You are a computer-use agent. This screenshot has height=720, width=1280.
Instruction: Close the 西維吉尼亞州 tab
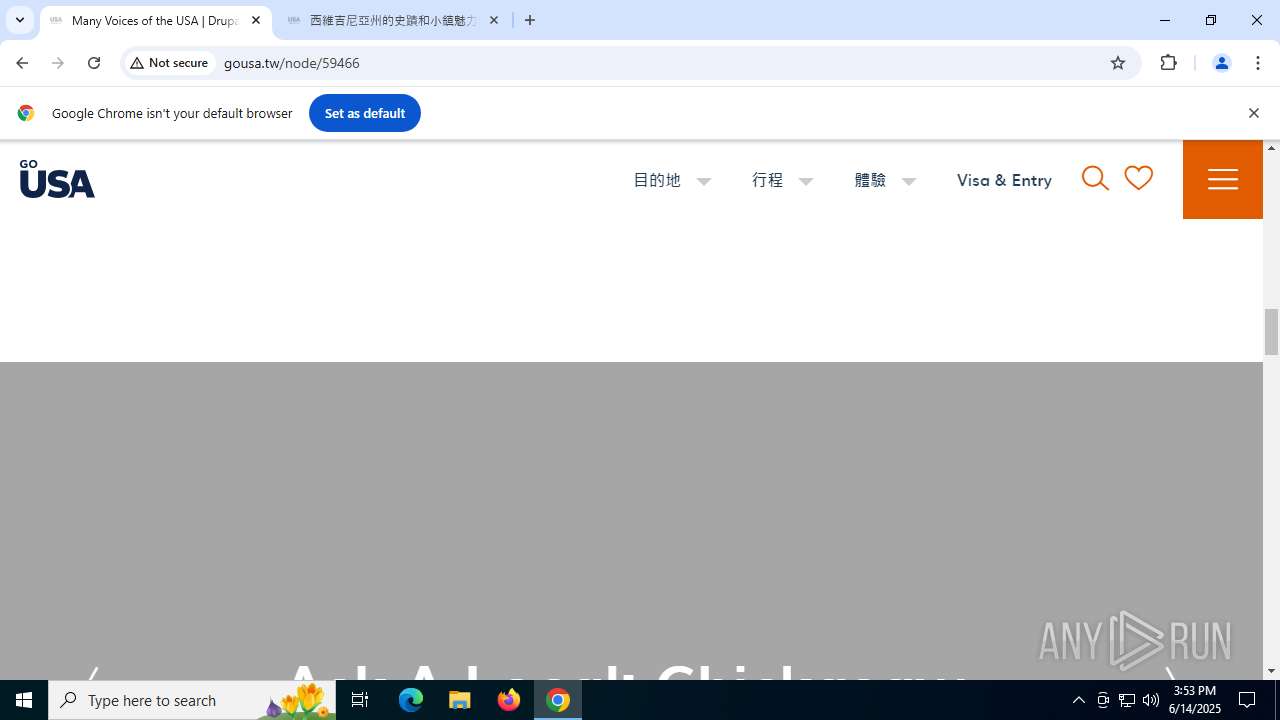click(494, 20)
